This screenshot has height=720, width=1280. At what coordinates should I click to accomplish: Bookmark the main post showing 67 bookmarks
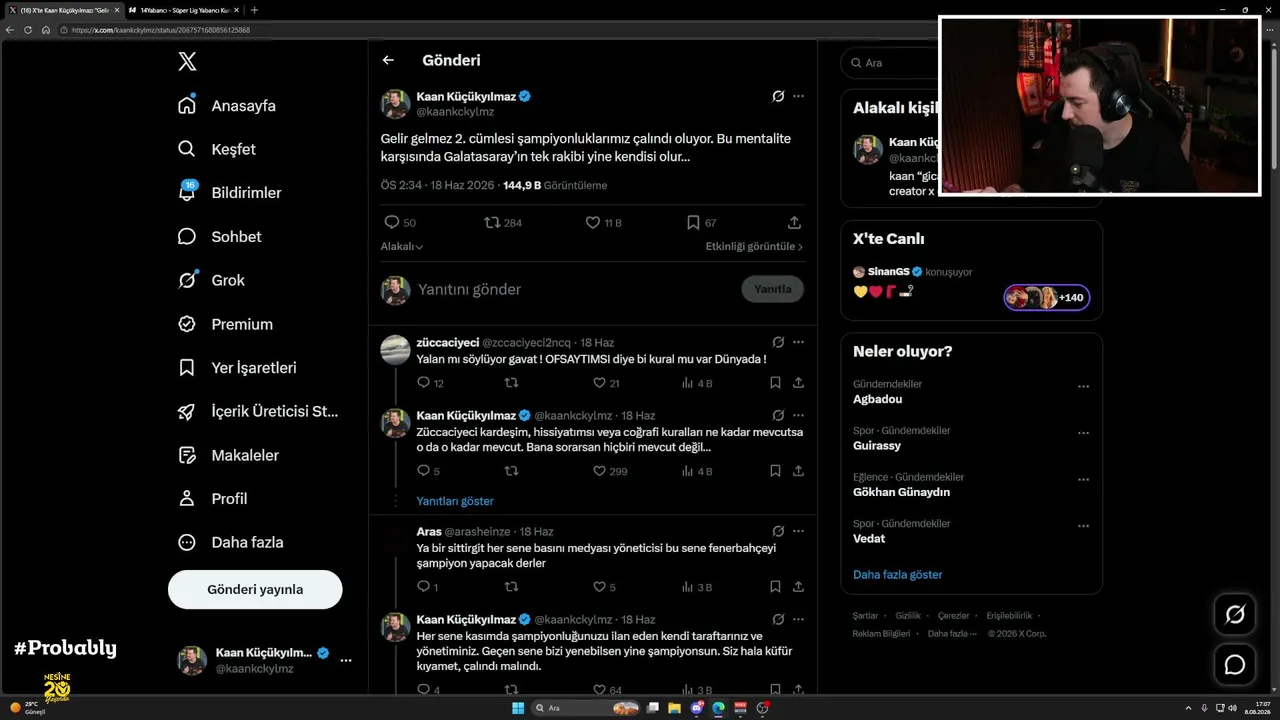(x=693, y=222)
